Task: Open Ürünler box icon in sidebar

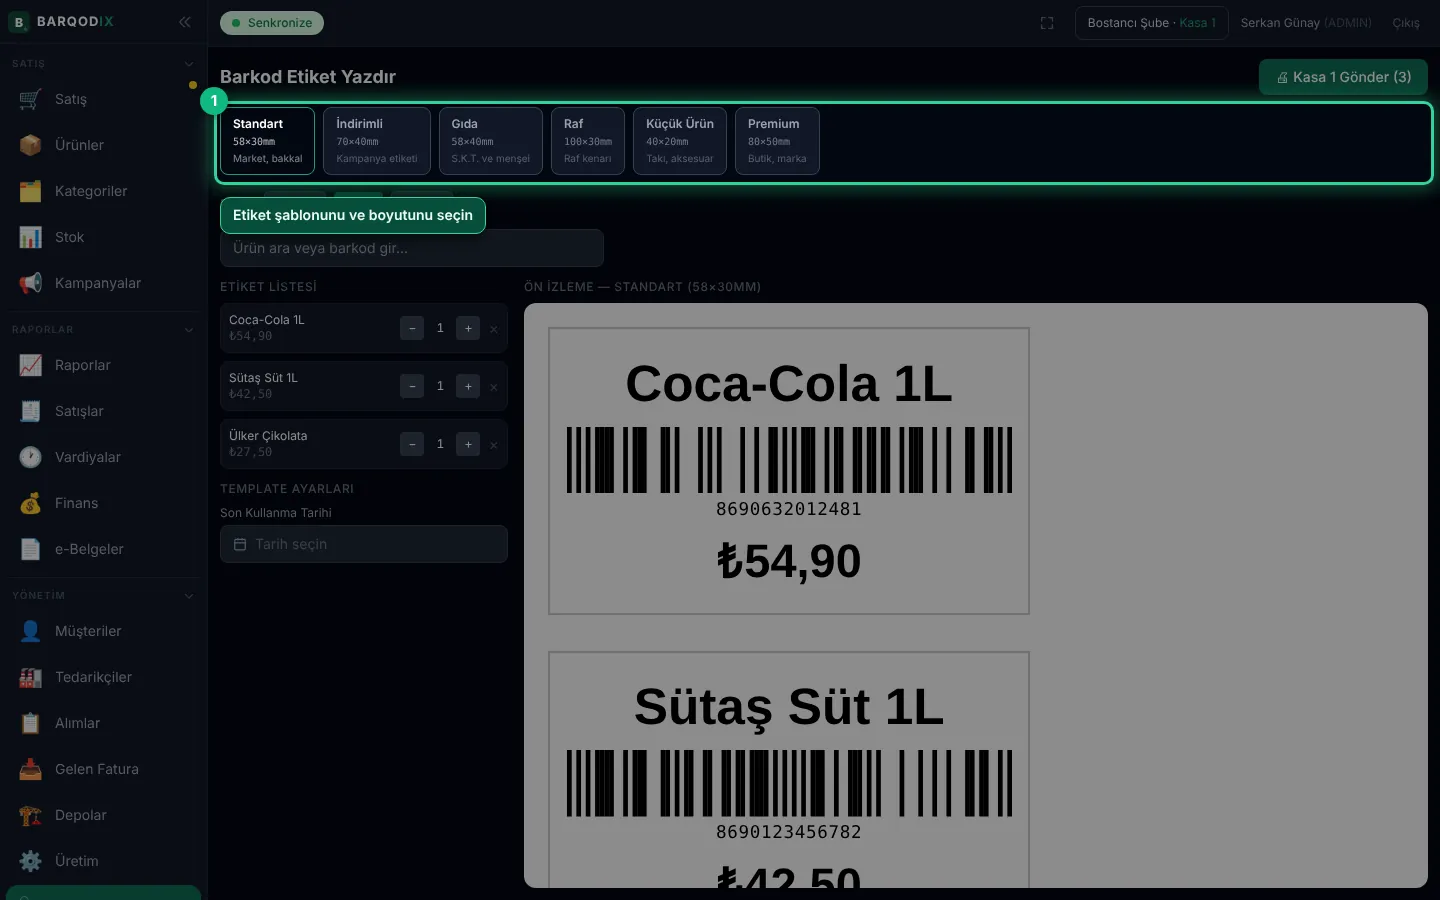Action: (x=30, y=145)
